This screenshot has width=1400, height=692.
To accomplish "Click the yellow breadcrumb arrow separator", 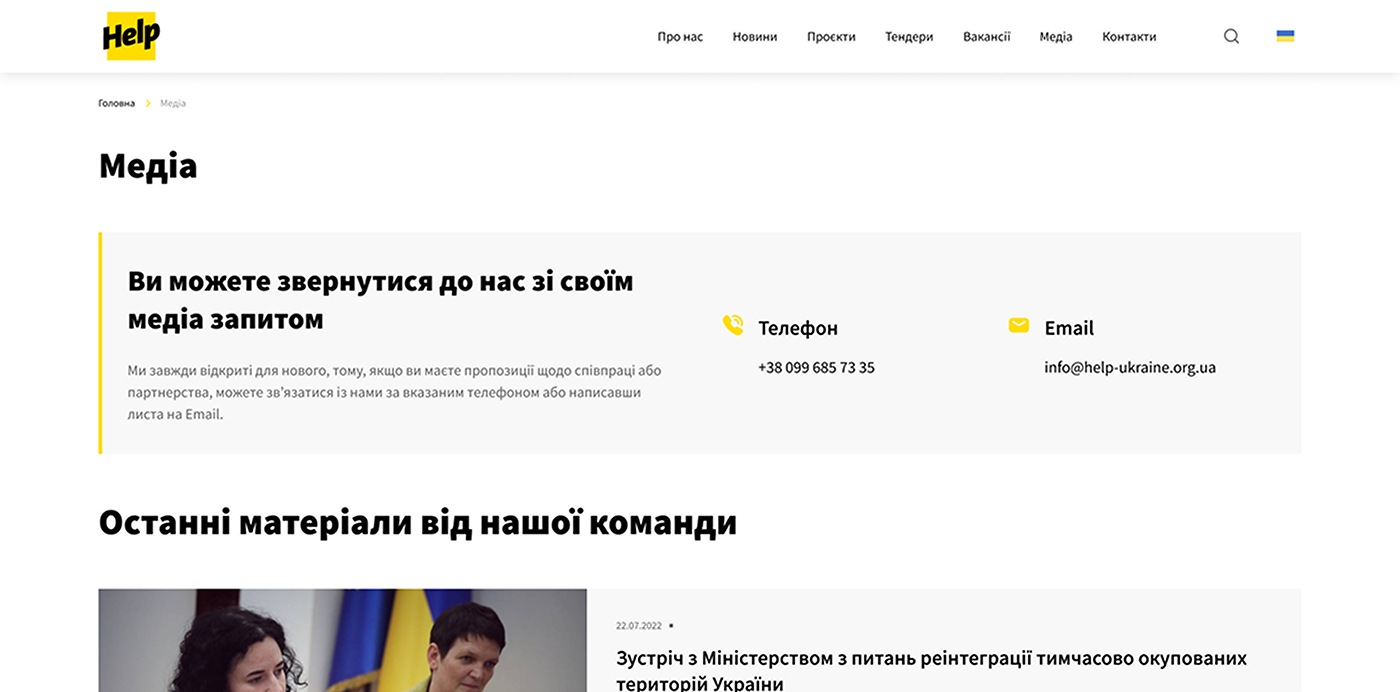I will 148,103.
